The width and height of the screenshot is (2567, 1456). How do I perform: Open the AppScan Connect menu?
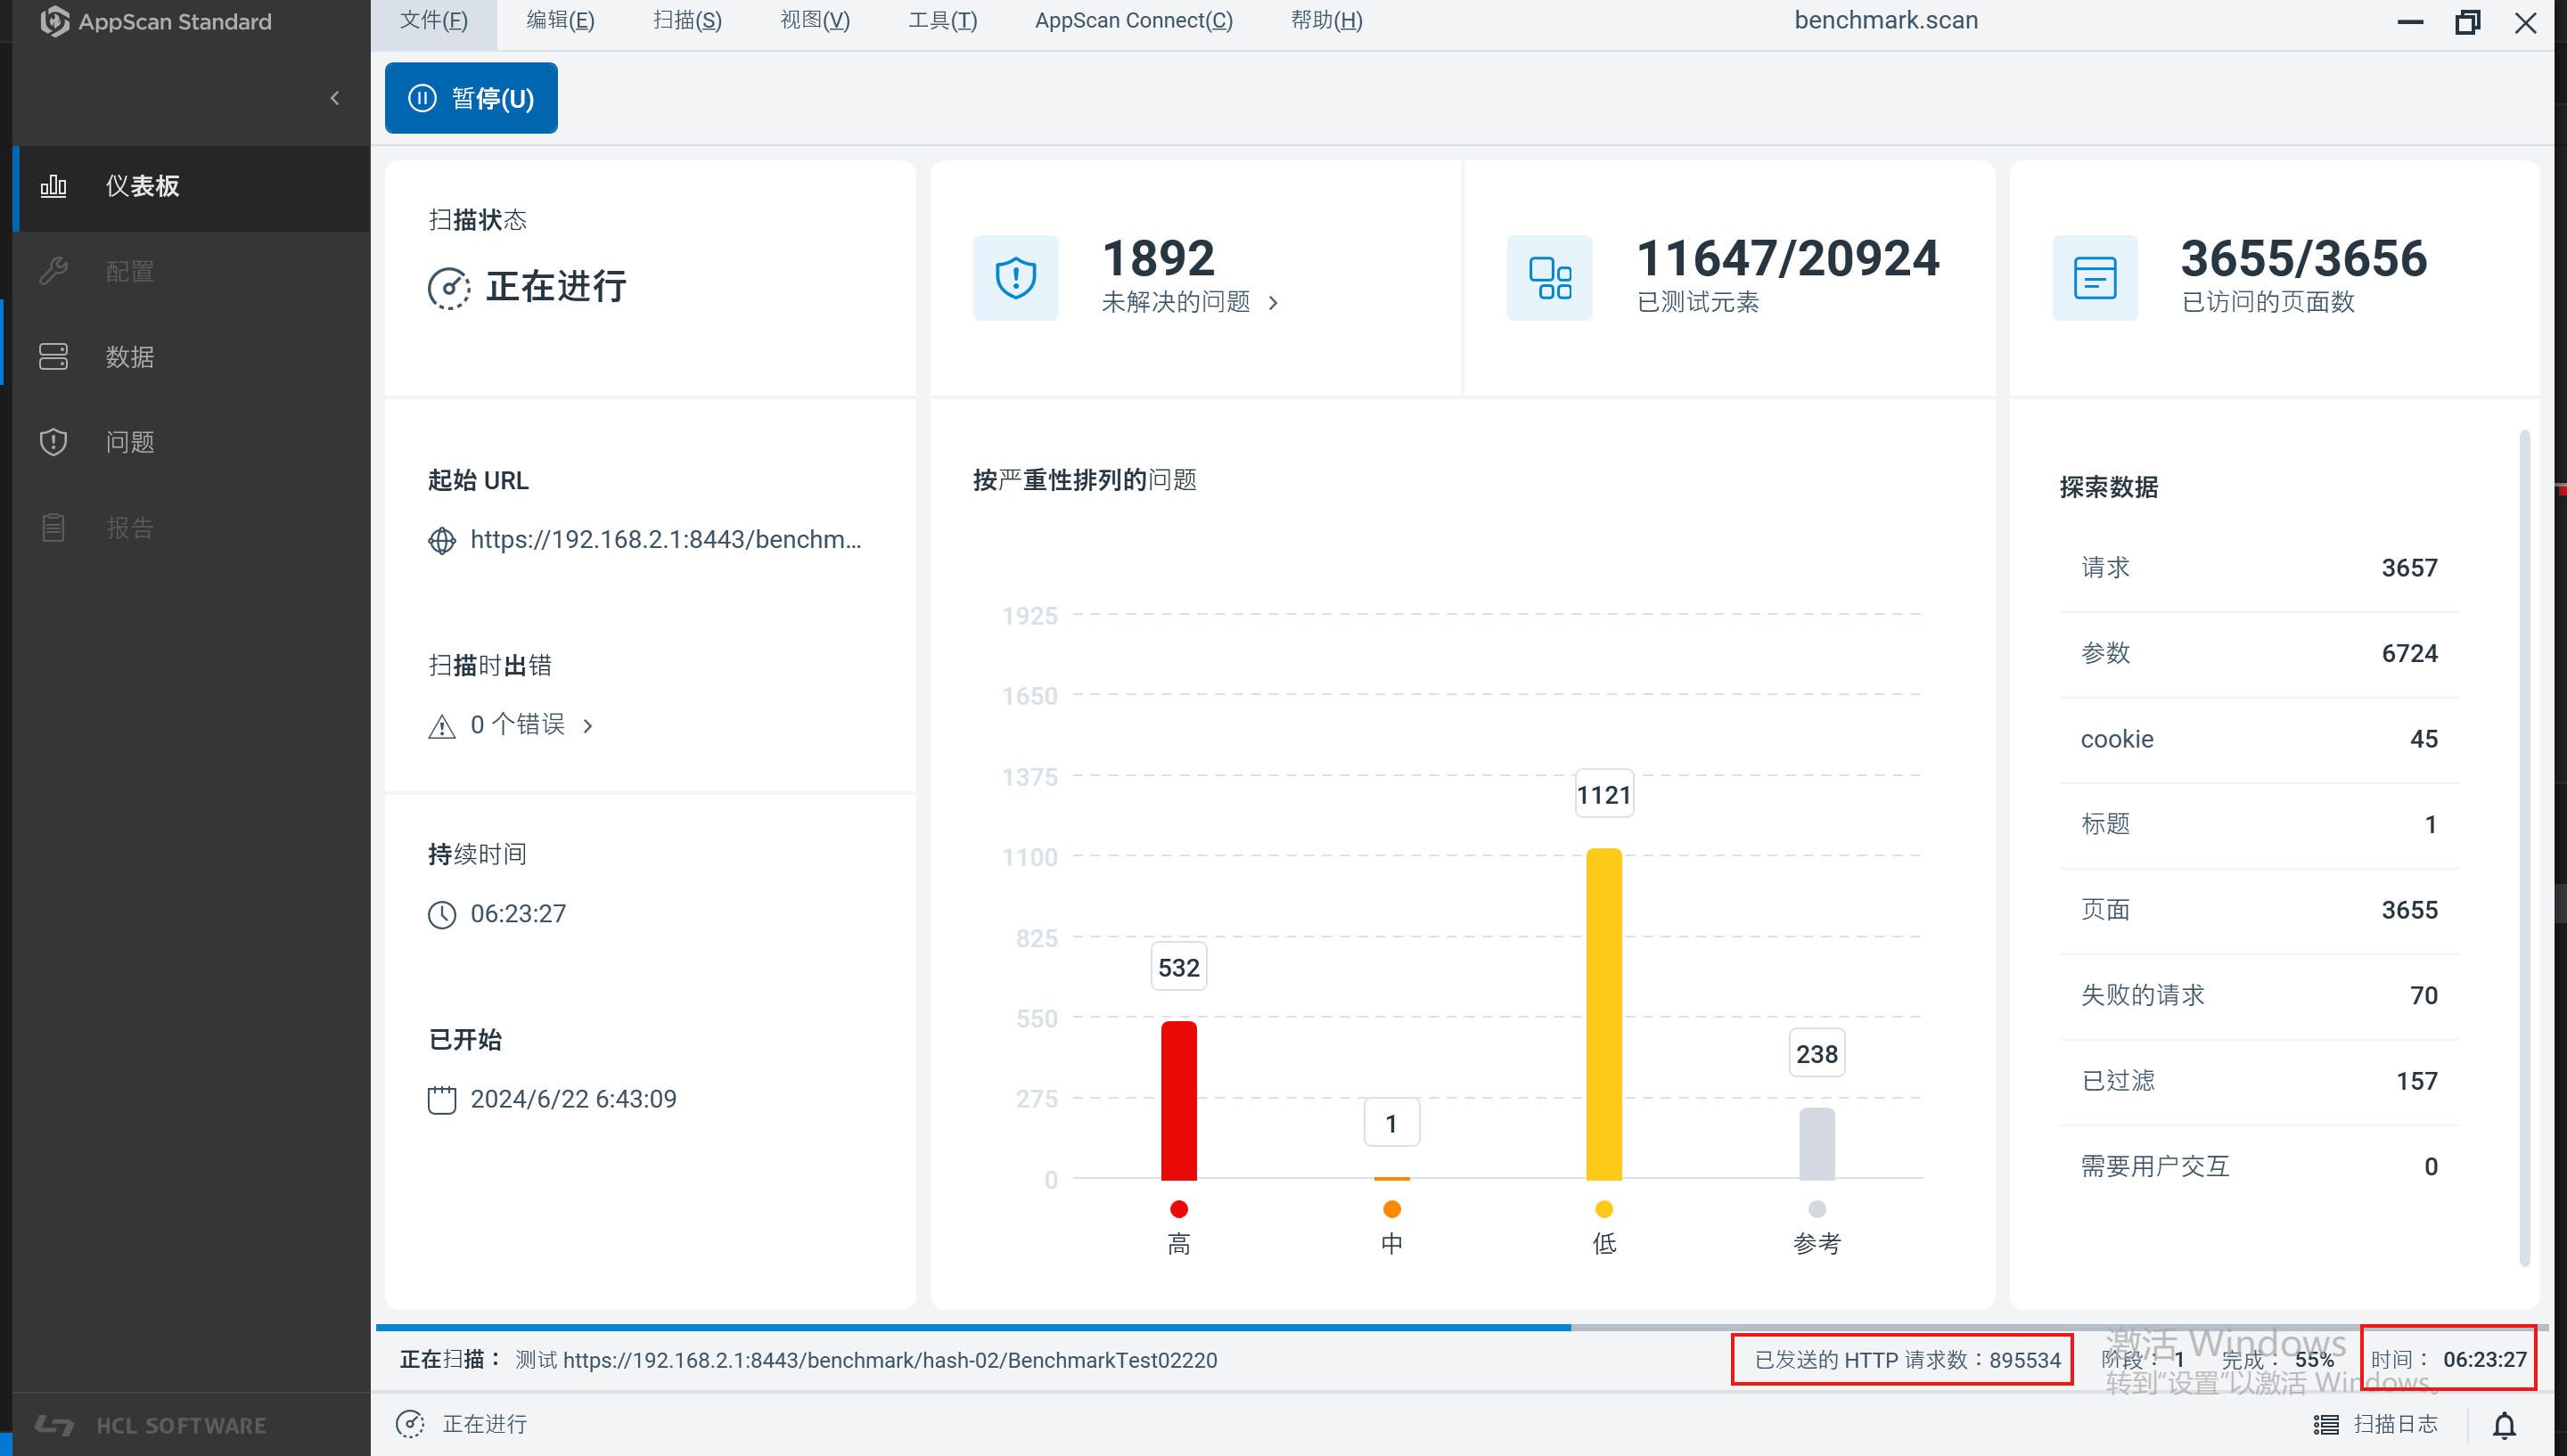click(x=1133, y=21)
